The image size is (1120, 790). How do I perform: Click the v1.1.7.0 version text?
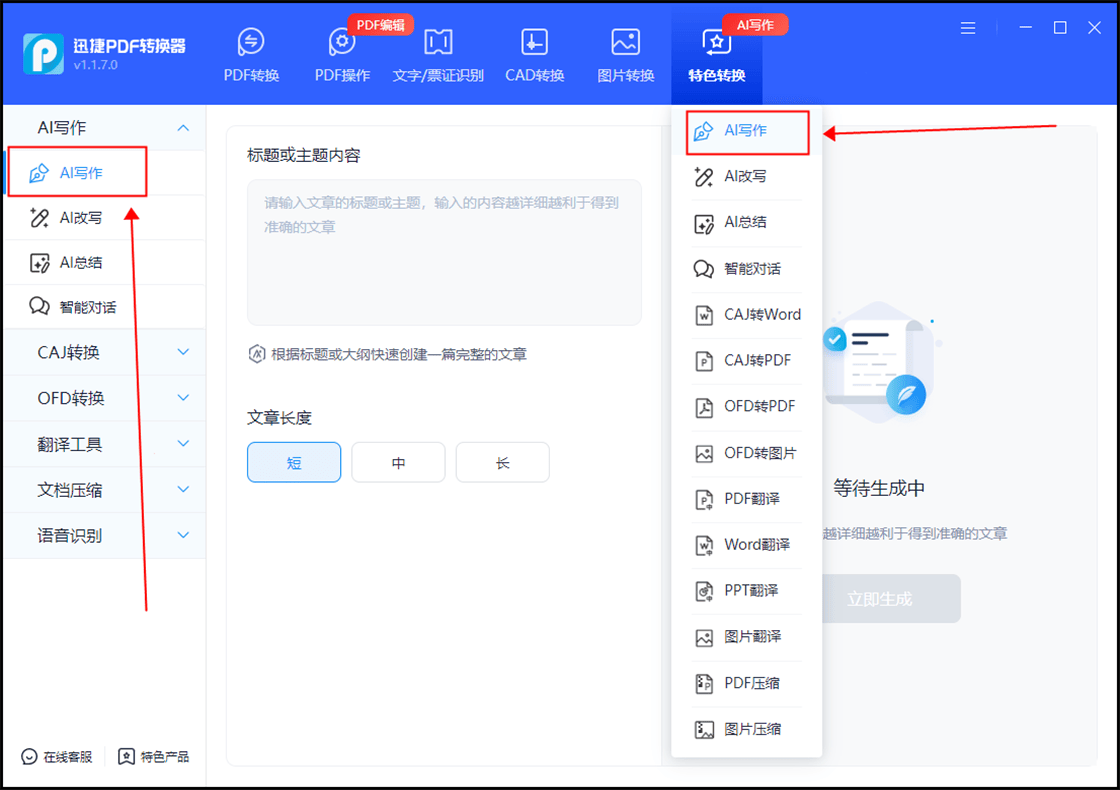(96, 65)
